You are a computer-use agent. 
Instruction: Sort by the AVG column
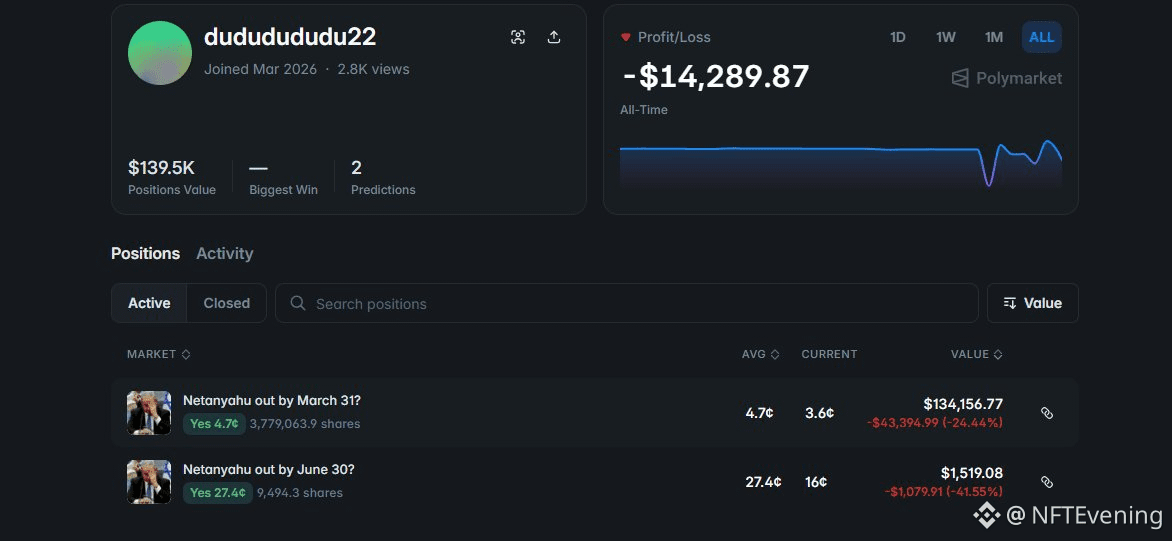pos(760,354)
